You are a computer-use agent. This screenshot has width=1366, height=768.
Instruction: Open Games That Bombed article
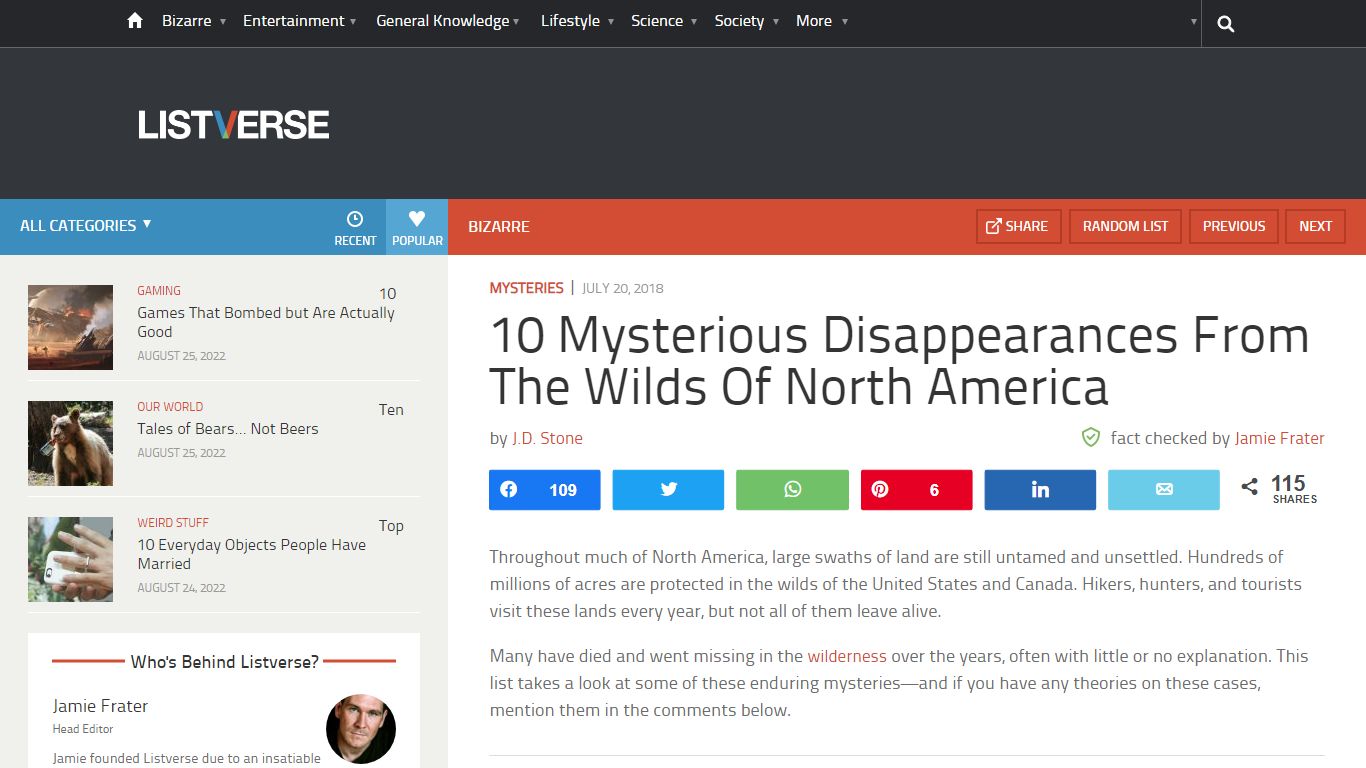[266, 322]
